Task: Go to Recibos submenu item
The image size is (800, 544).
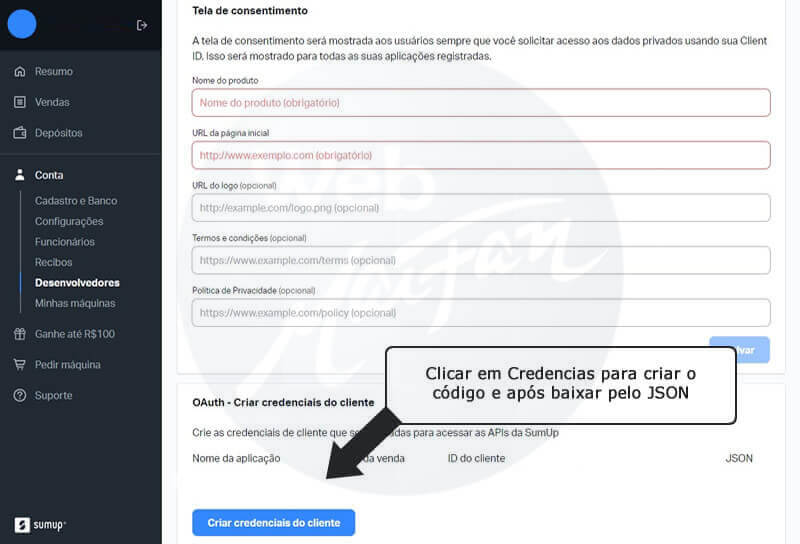Action: 54,262
